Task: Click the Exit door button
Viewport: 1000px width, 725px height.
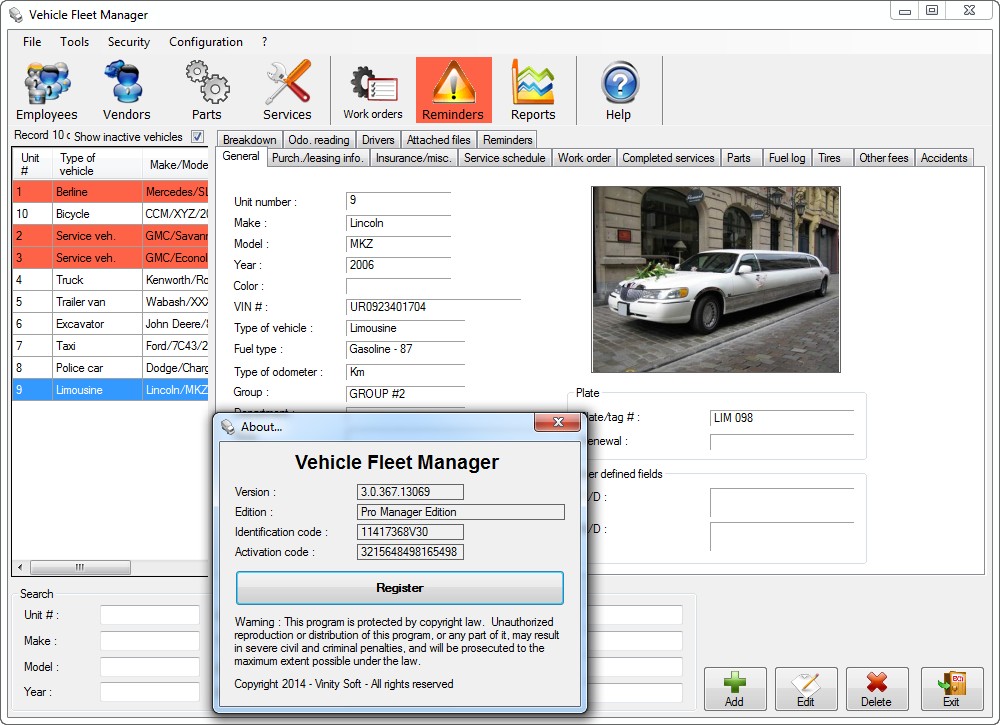Action: pyautogui.click(x=952, y=689)
